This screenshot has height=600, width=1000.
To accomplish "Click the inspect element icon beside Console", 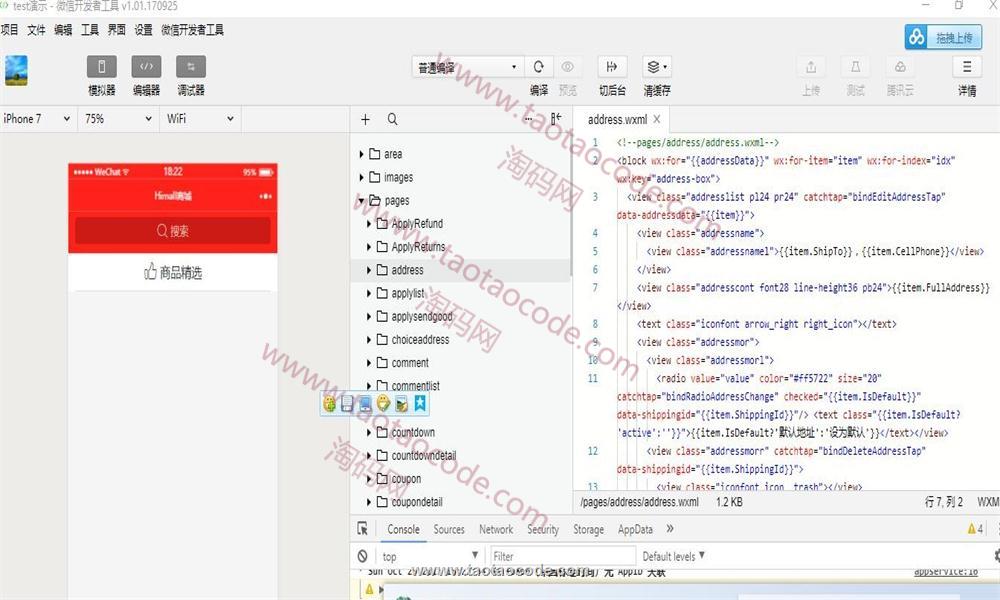I will (363, 529).
